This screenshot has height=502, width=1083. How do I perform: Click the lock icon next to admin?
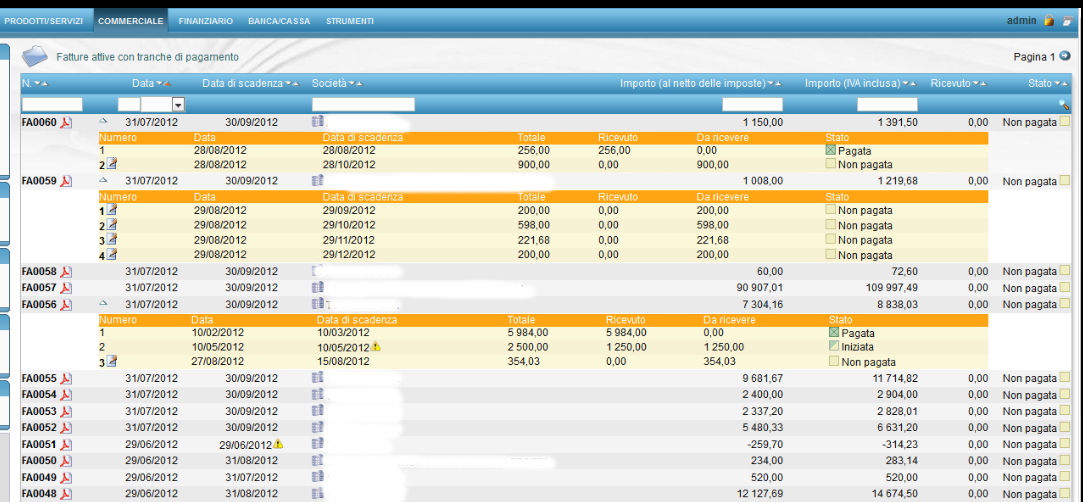[x=1049, y=20]
